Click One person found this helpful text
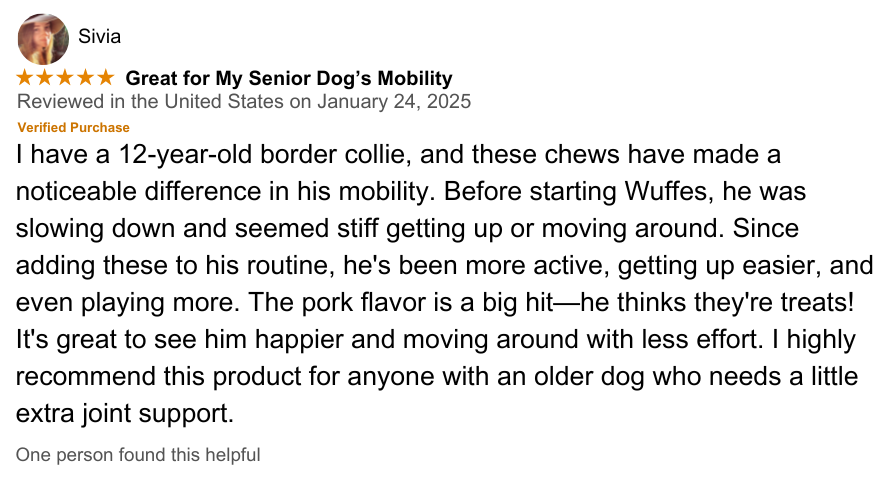This screenshot has width=880, height=500. pos(138,455)
